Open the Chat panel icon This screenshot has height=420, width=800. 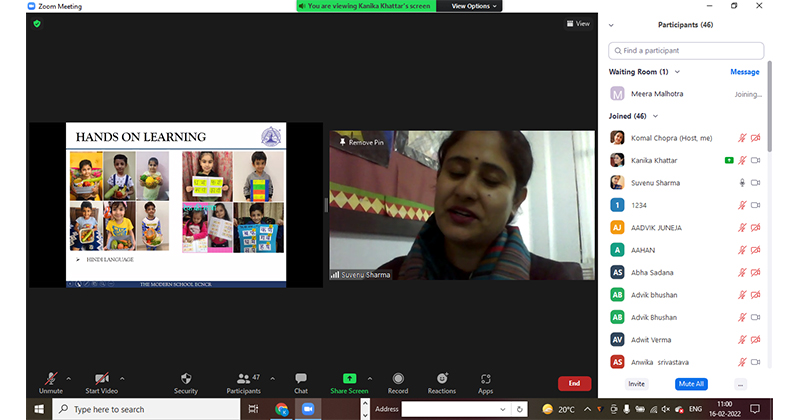(301, 379)
